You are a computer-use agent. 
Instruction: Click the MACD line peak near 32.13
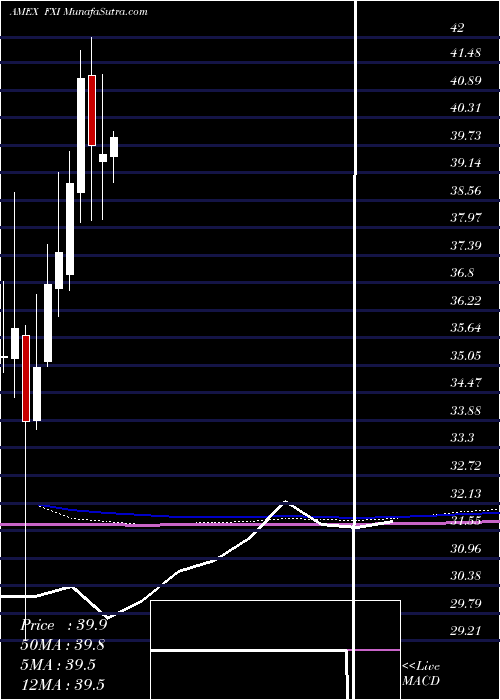tap(285, 503)
